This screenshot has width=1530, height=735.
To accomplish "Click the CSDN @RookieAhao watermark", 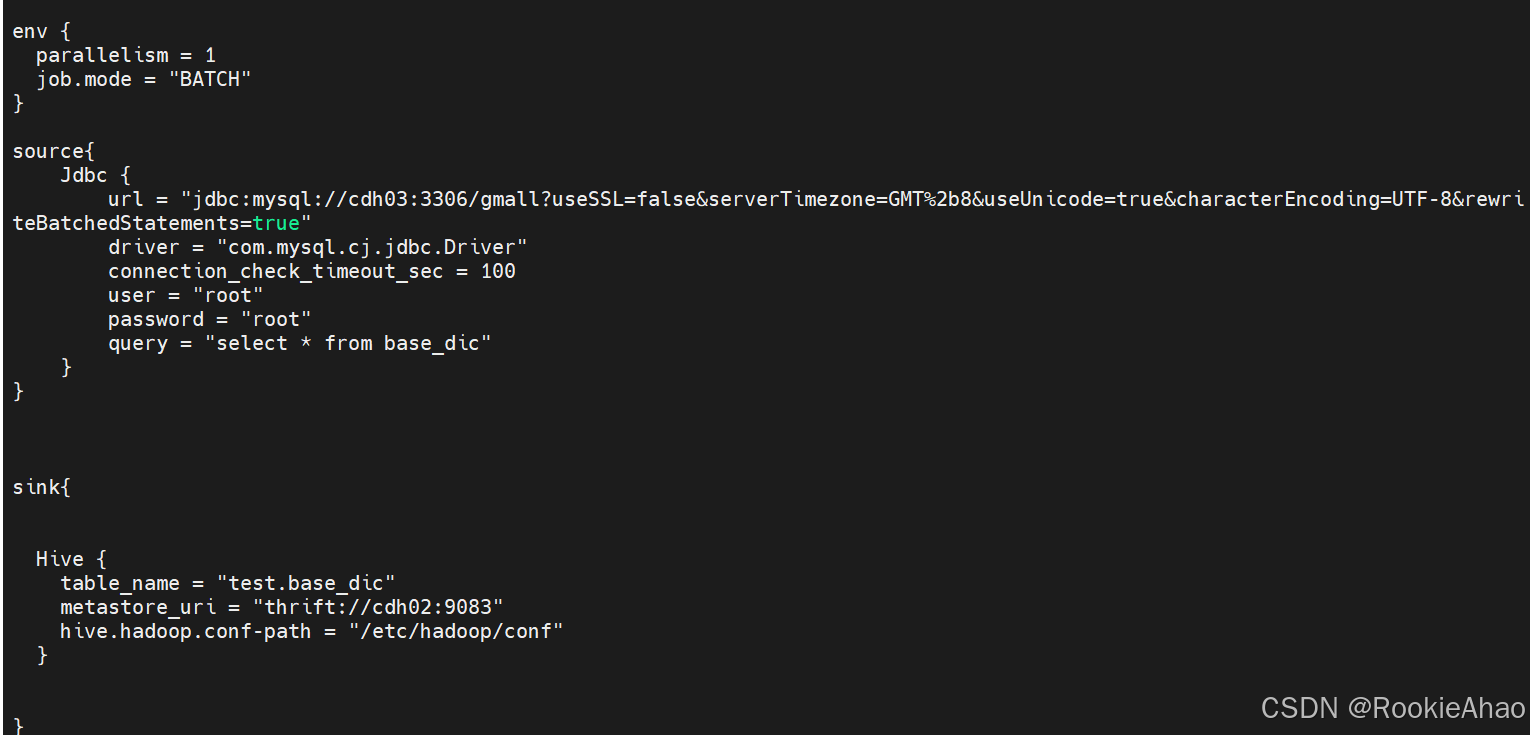I will point(1393,708).
